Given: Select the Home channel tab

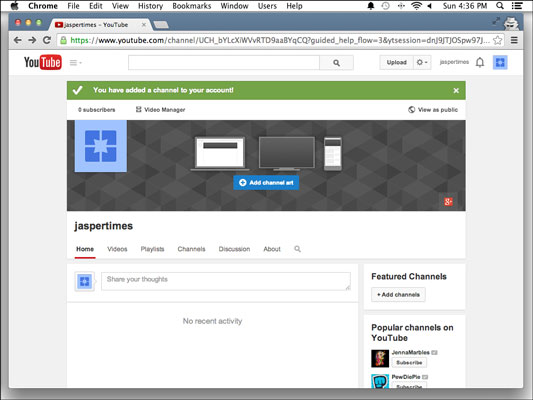Looking at the screenshot, I should click(85, 249).
